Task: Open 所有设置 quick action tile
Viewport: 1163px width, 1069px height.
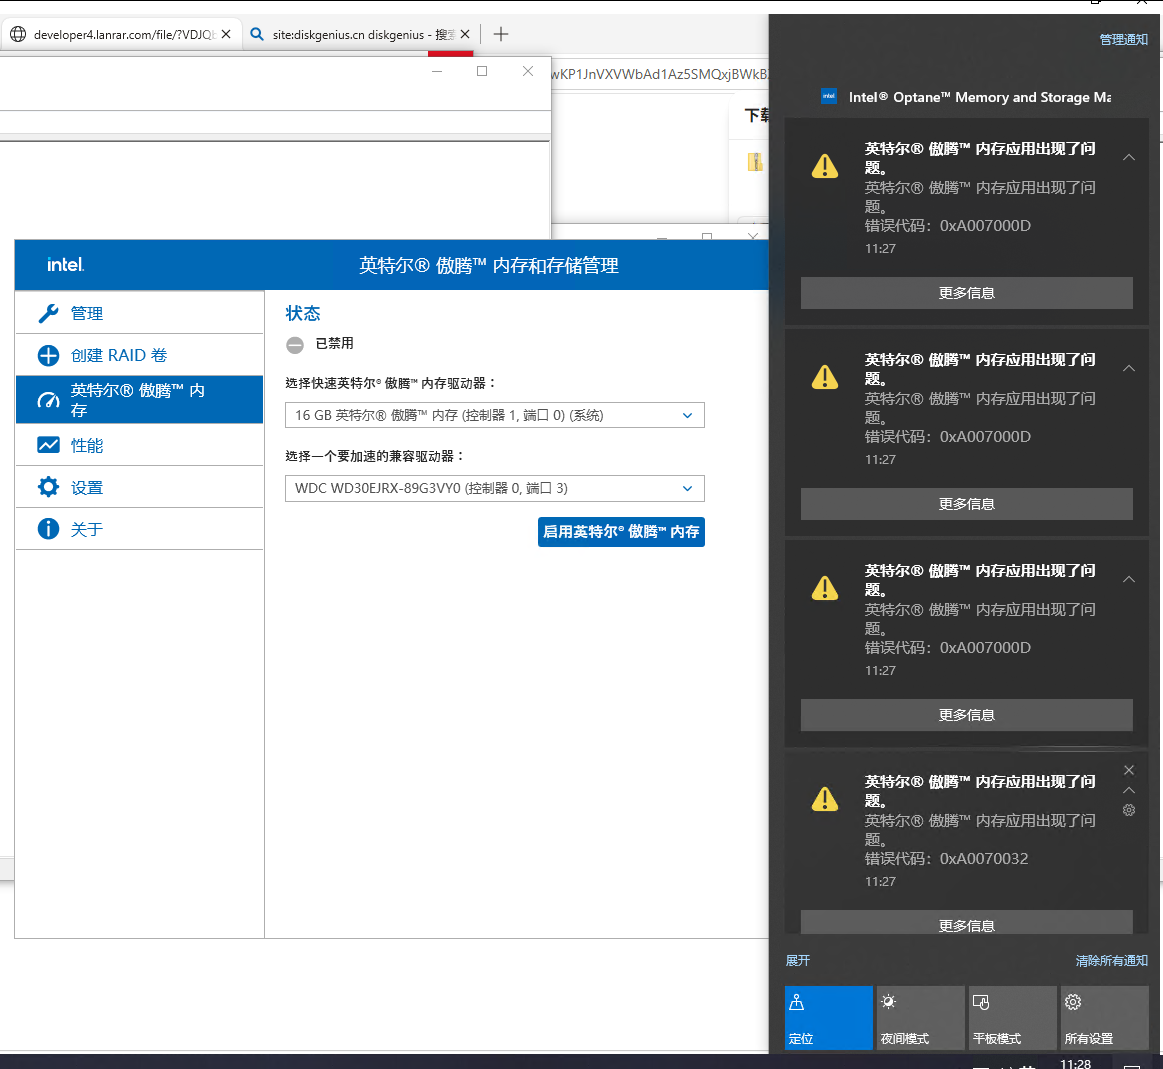Action: click(x=1104, y=1018)
